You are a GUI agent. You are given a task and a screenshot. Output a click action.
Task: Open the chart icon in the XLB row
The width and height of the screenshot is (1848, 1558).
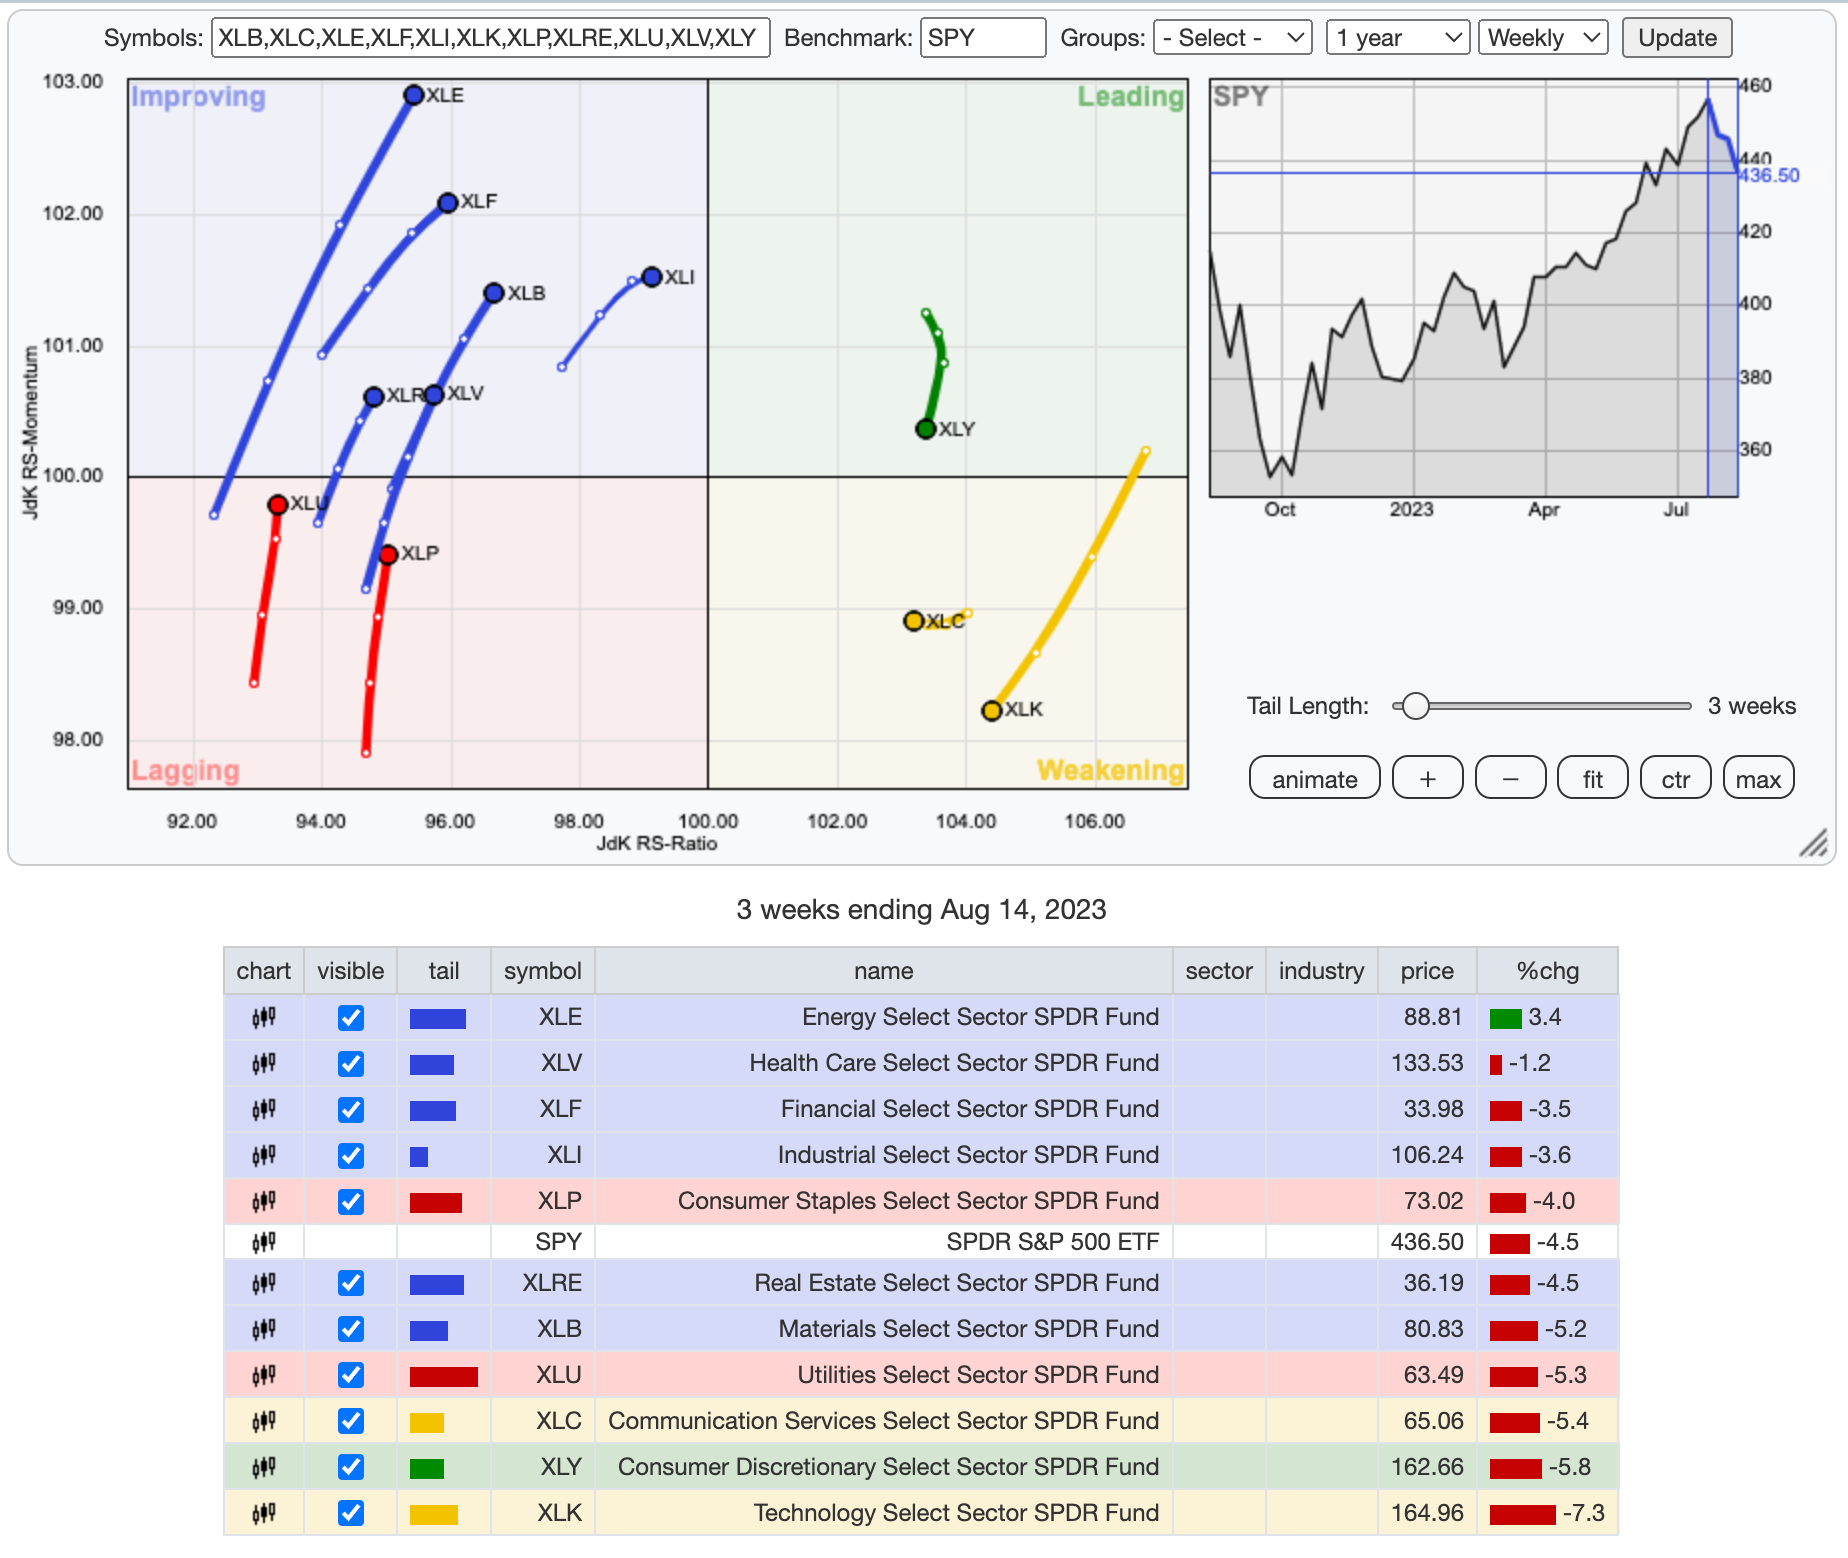pyautogui.click(x=264, y=1330)
